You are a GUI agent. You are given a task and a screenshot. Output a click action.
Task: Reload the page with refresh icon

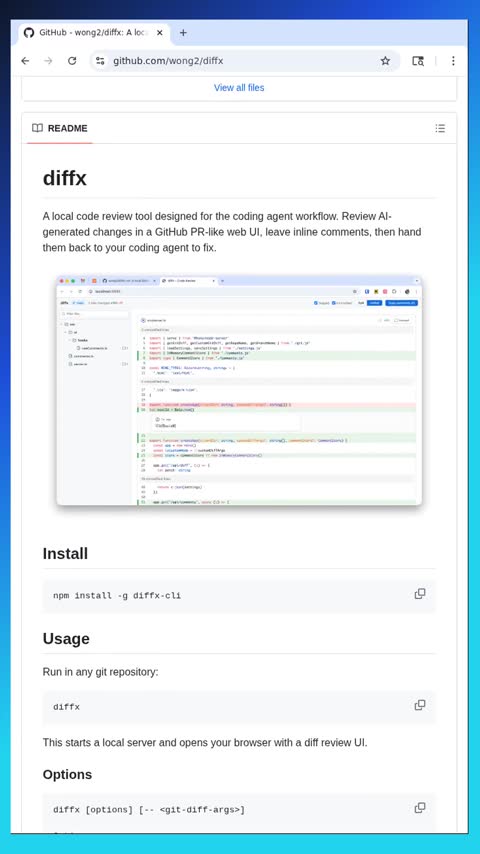click(x=72, y=61)
